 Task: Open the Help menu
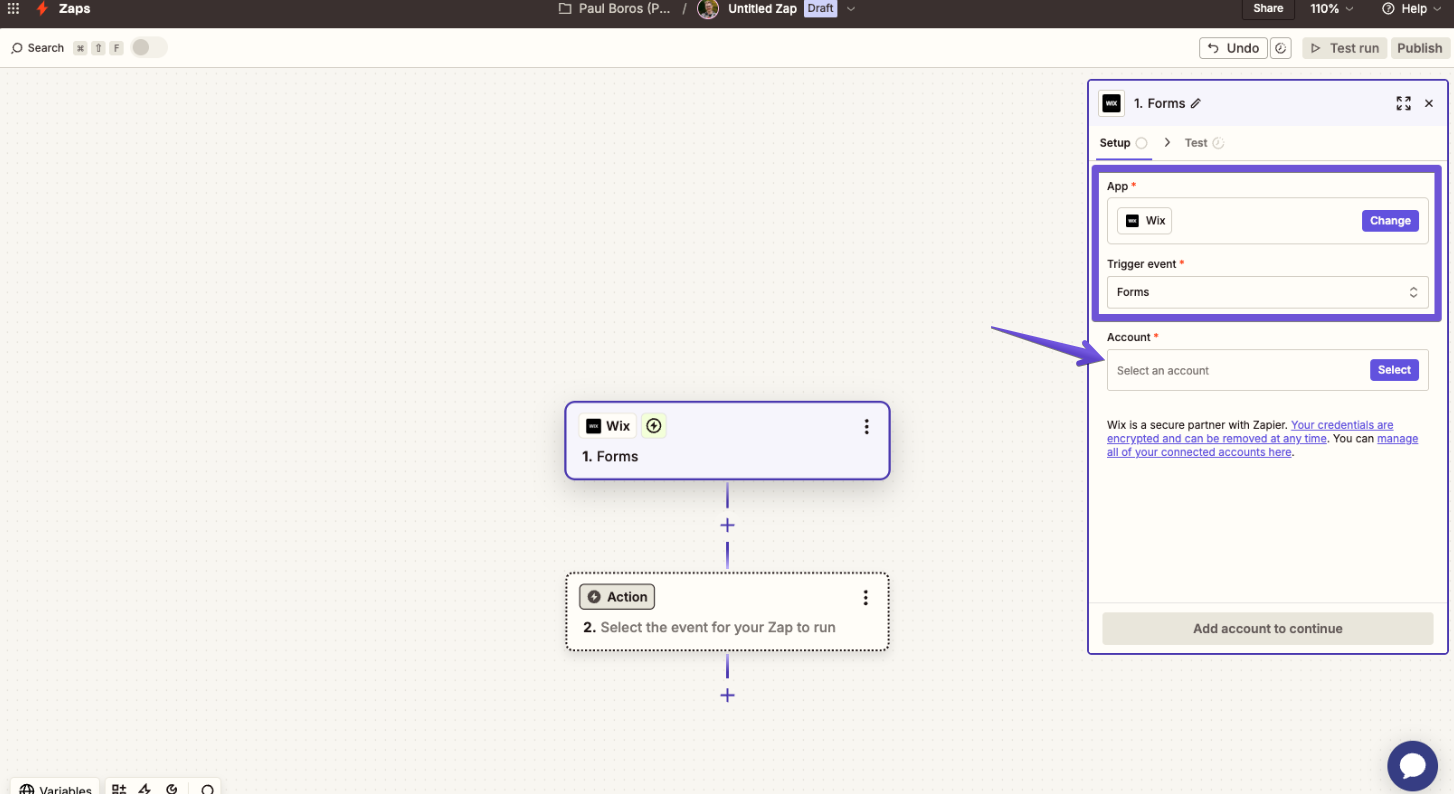point(1411,8)
